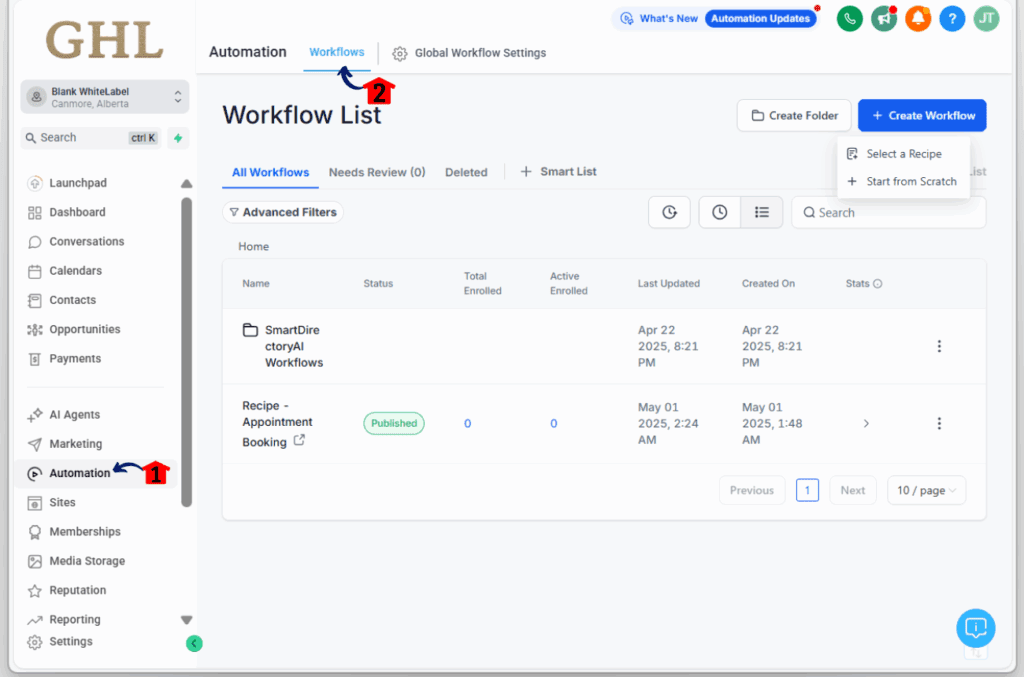Open the 10 / page dropdown

tap(926, 490)
